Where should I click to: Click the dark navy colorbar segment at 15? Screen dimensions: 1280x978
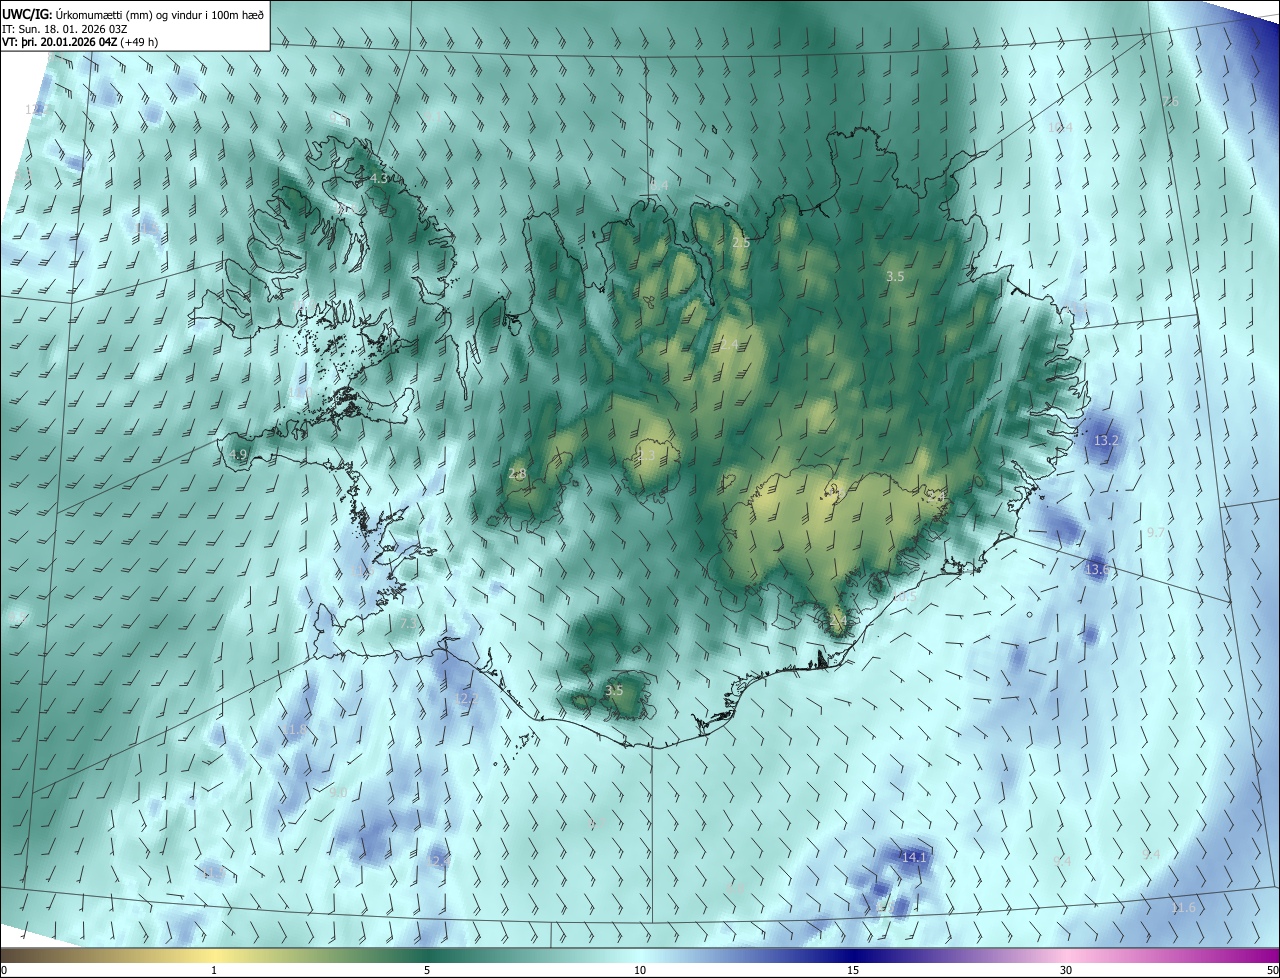tap(853, 956)
